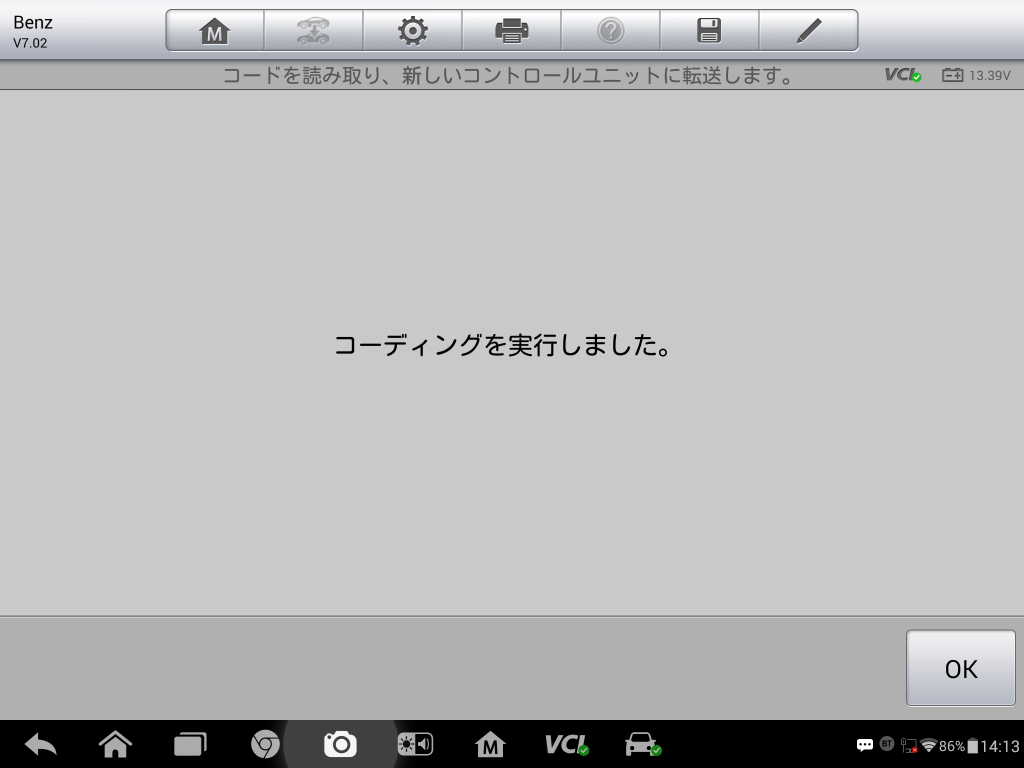
Task: Open recent apps overview
Action: [x=190, y=744]
